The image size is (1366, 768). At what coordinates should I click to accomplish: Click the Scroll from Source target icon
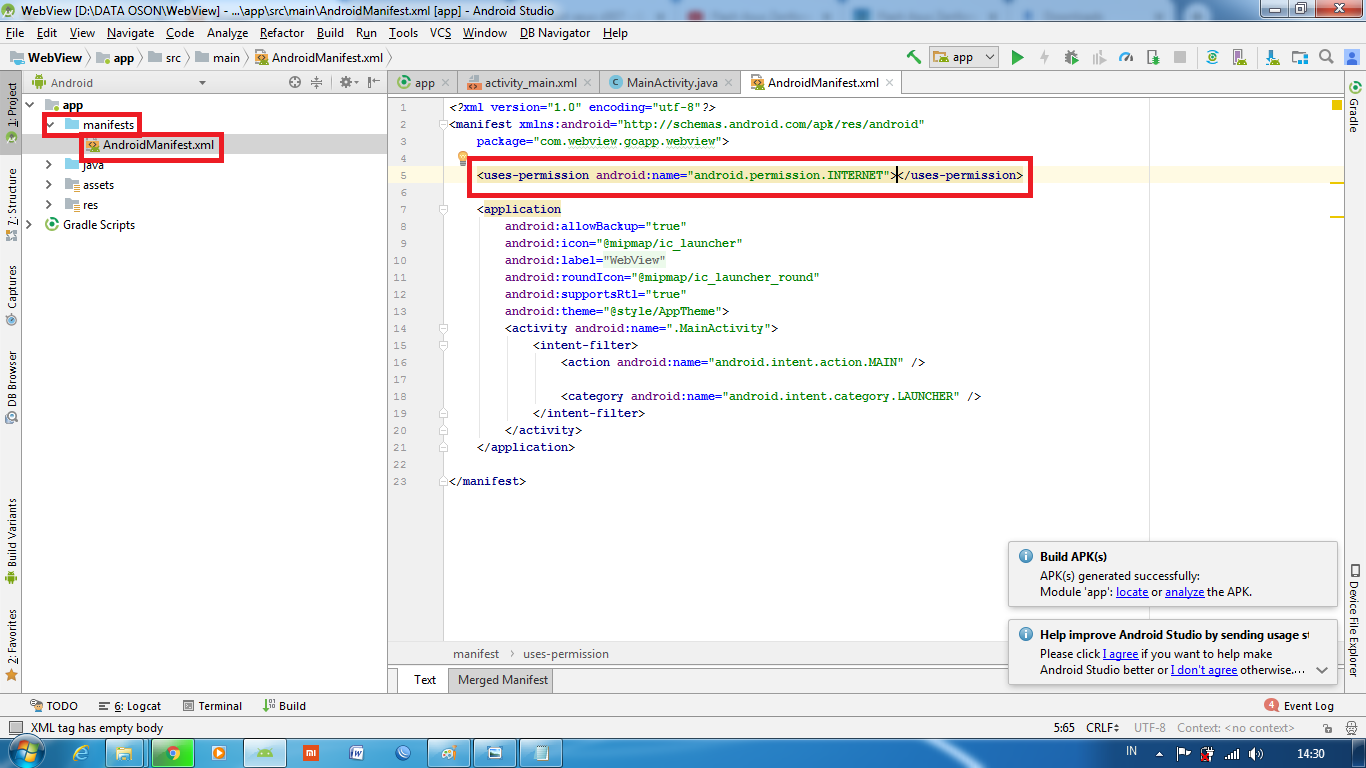[x=295, y=83]
